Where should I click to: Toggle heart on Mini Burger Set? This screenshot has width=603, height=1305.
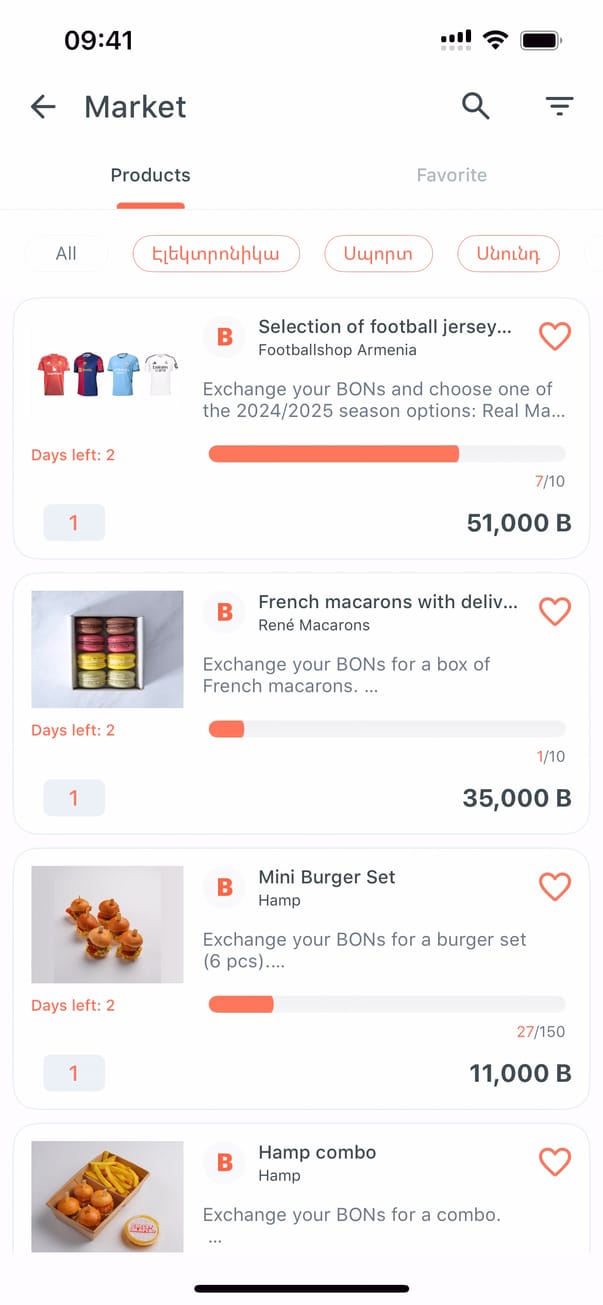tap(554, 886)
